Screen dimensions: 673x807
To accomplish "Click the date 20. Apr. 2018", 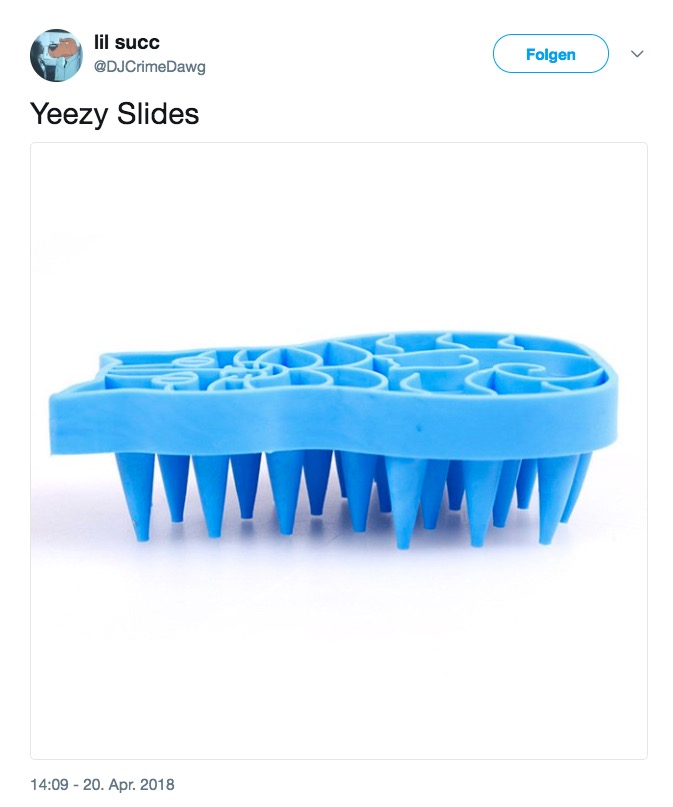I will 129,784.
